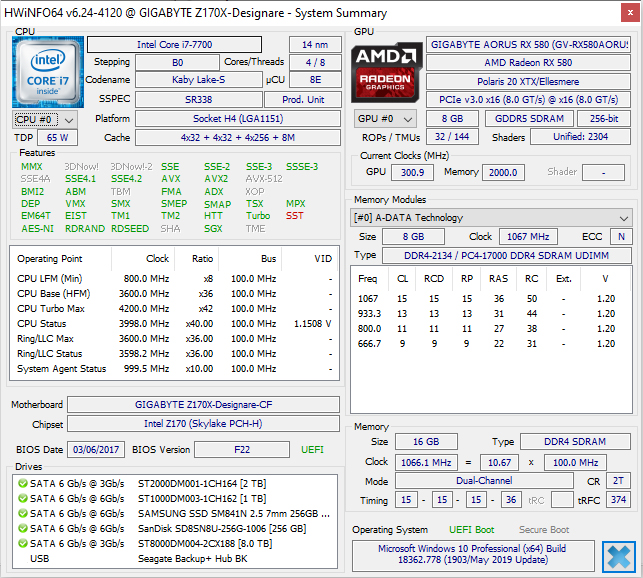643x578 pixels.
Task: Click the DDR4-2134 / PC4-17000 module type field
Action: coord(506,256)
